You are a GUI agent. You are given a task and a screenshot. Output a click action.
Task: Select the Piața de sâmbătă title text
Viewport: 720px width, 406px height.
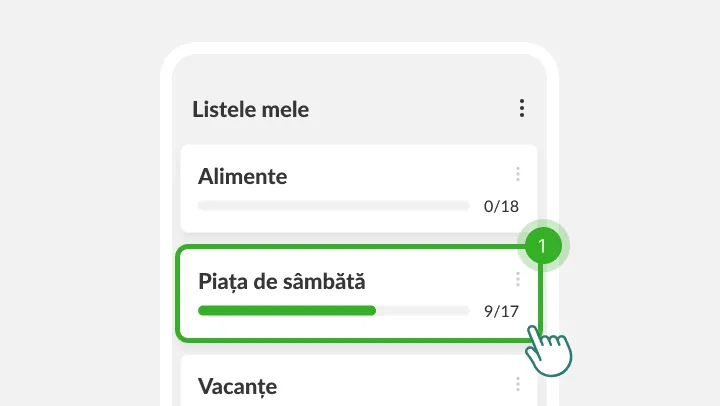(282, 282)
